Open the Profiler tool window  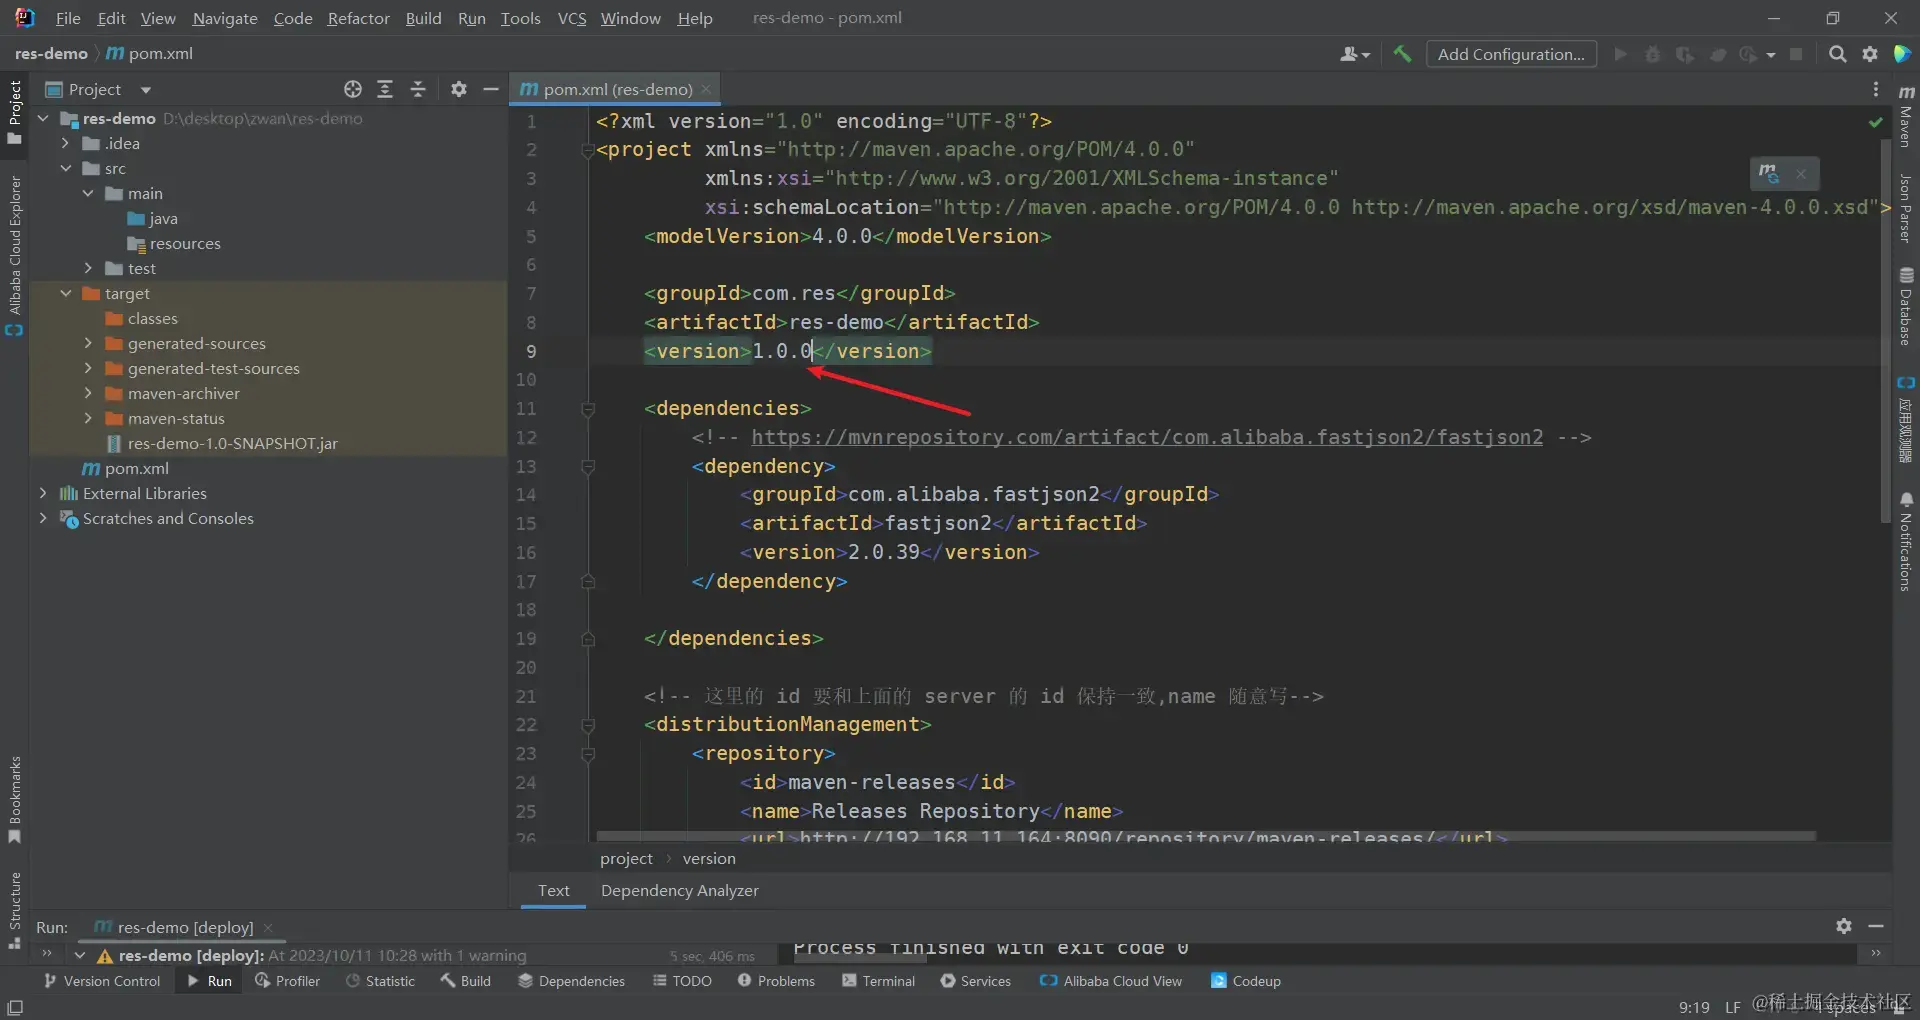click(287, 981)
